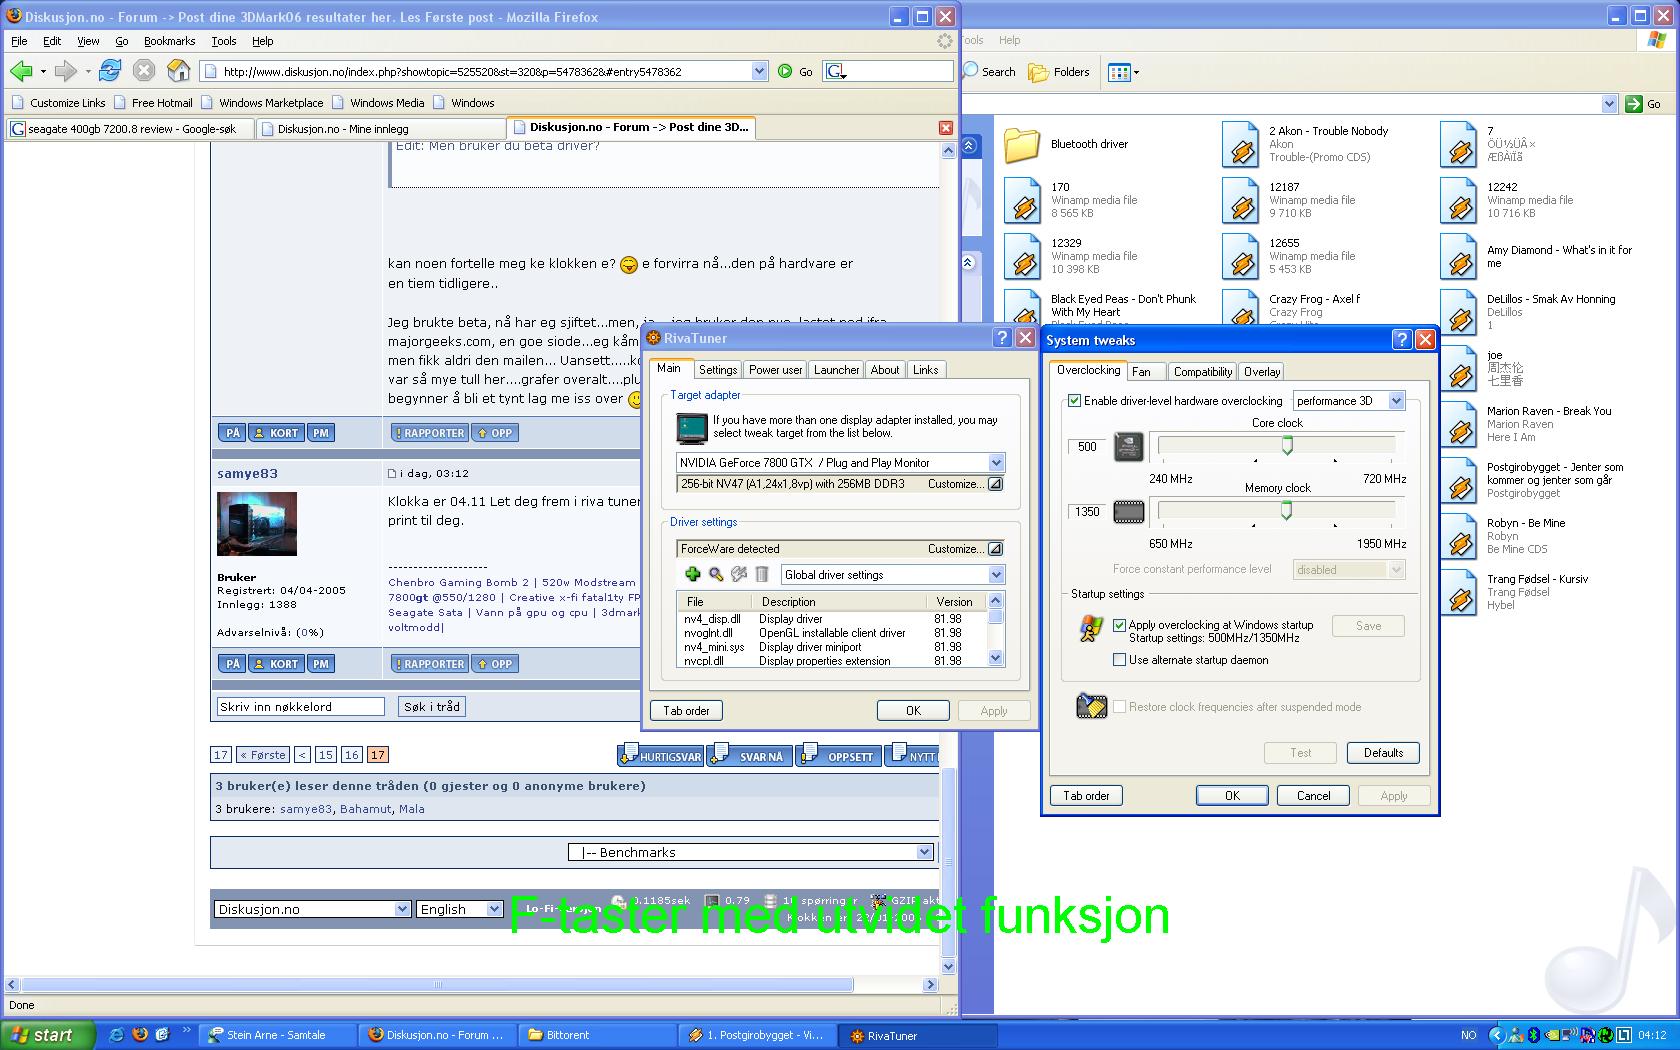Image resolution: width=1680 pixels, height=1050 pixels.
Task: Close the current Firefox tab with red X
Action: coord(946,128)
